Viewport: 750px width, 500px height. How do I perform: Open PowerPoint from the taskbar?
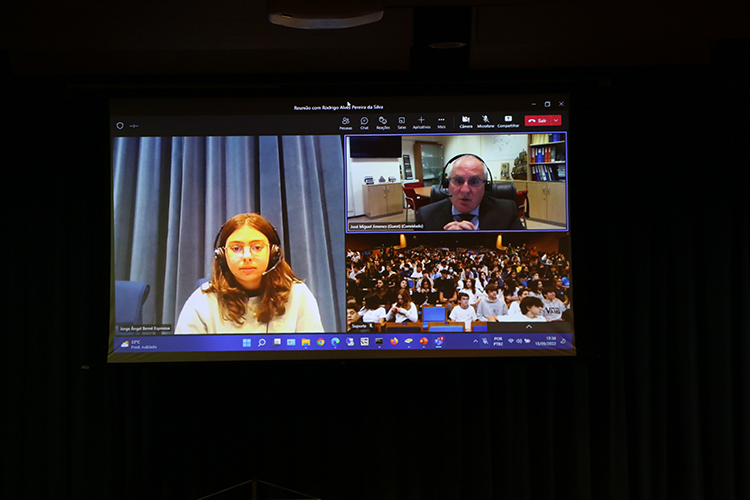click(x=423, y=341)
